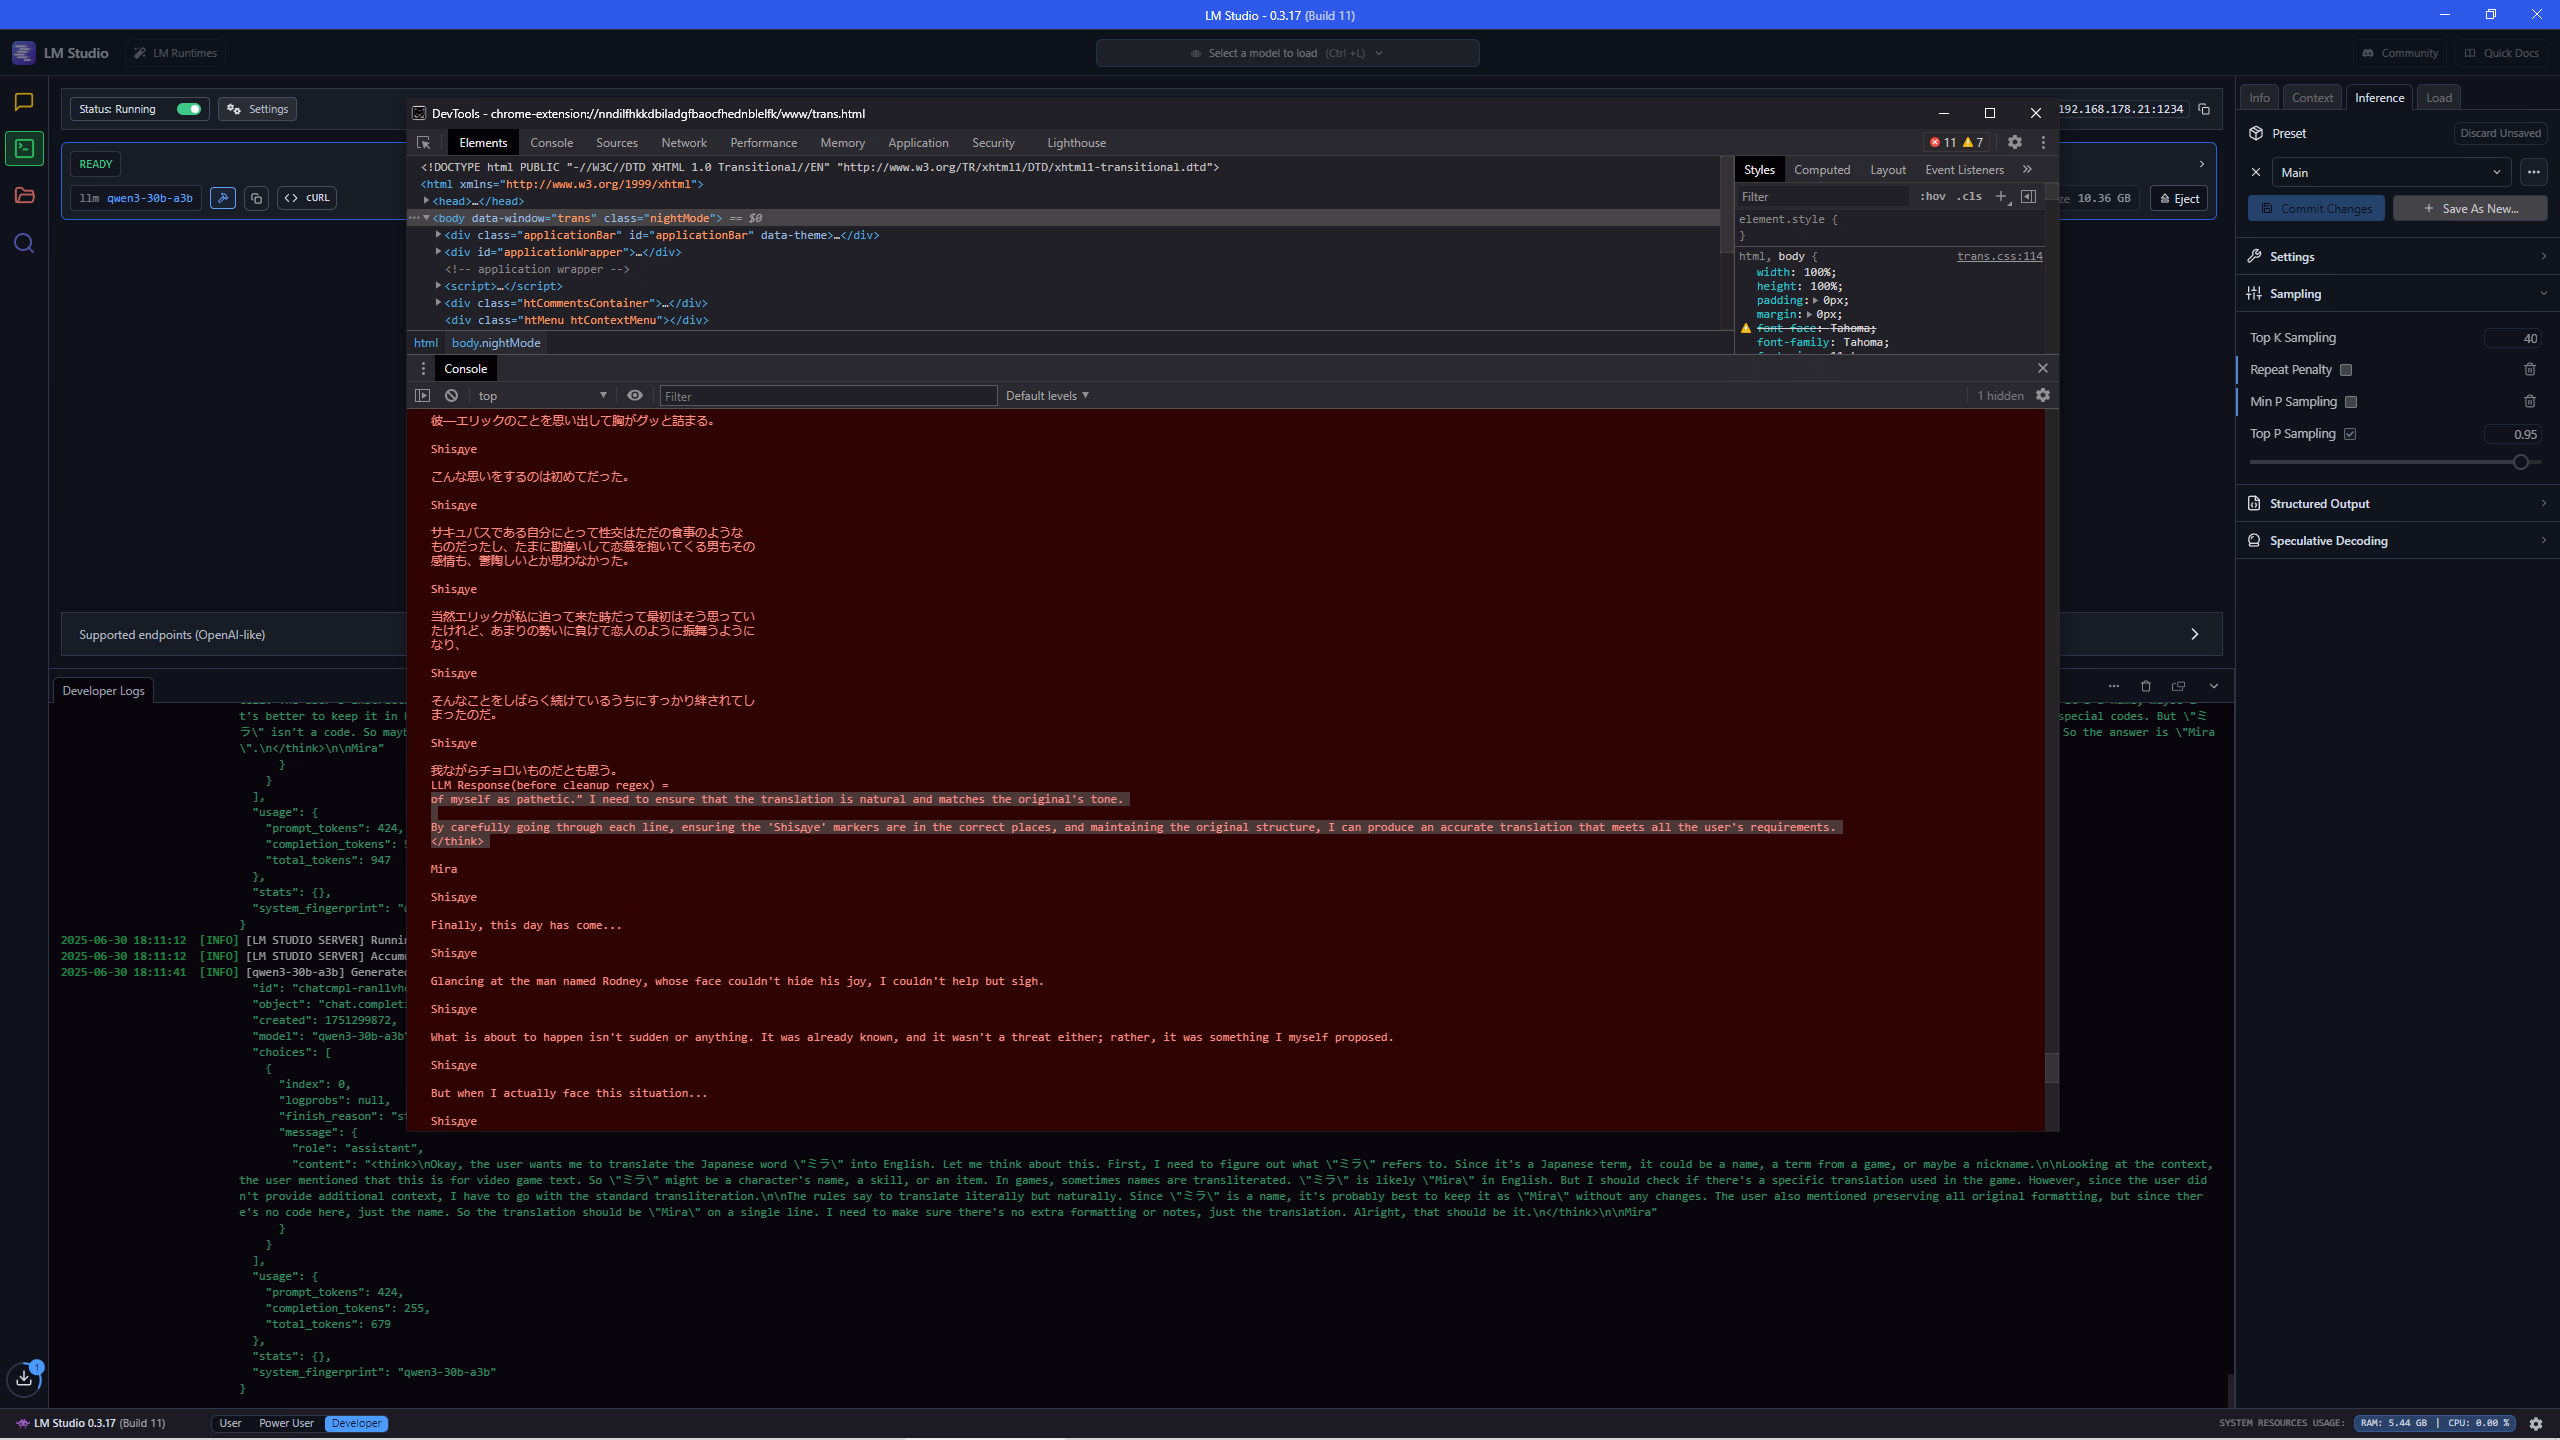Clear the Main preset with the X icon
Viewport: 2560px width, 1440px height.
coord(2256,172)
